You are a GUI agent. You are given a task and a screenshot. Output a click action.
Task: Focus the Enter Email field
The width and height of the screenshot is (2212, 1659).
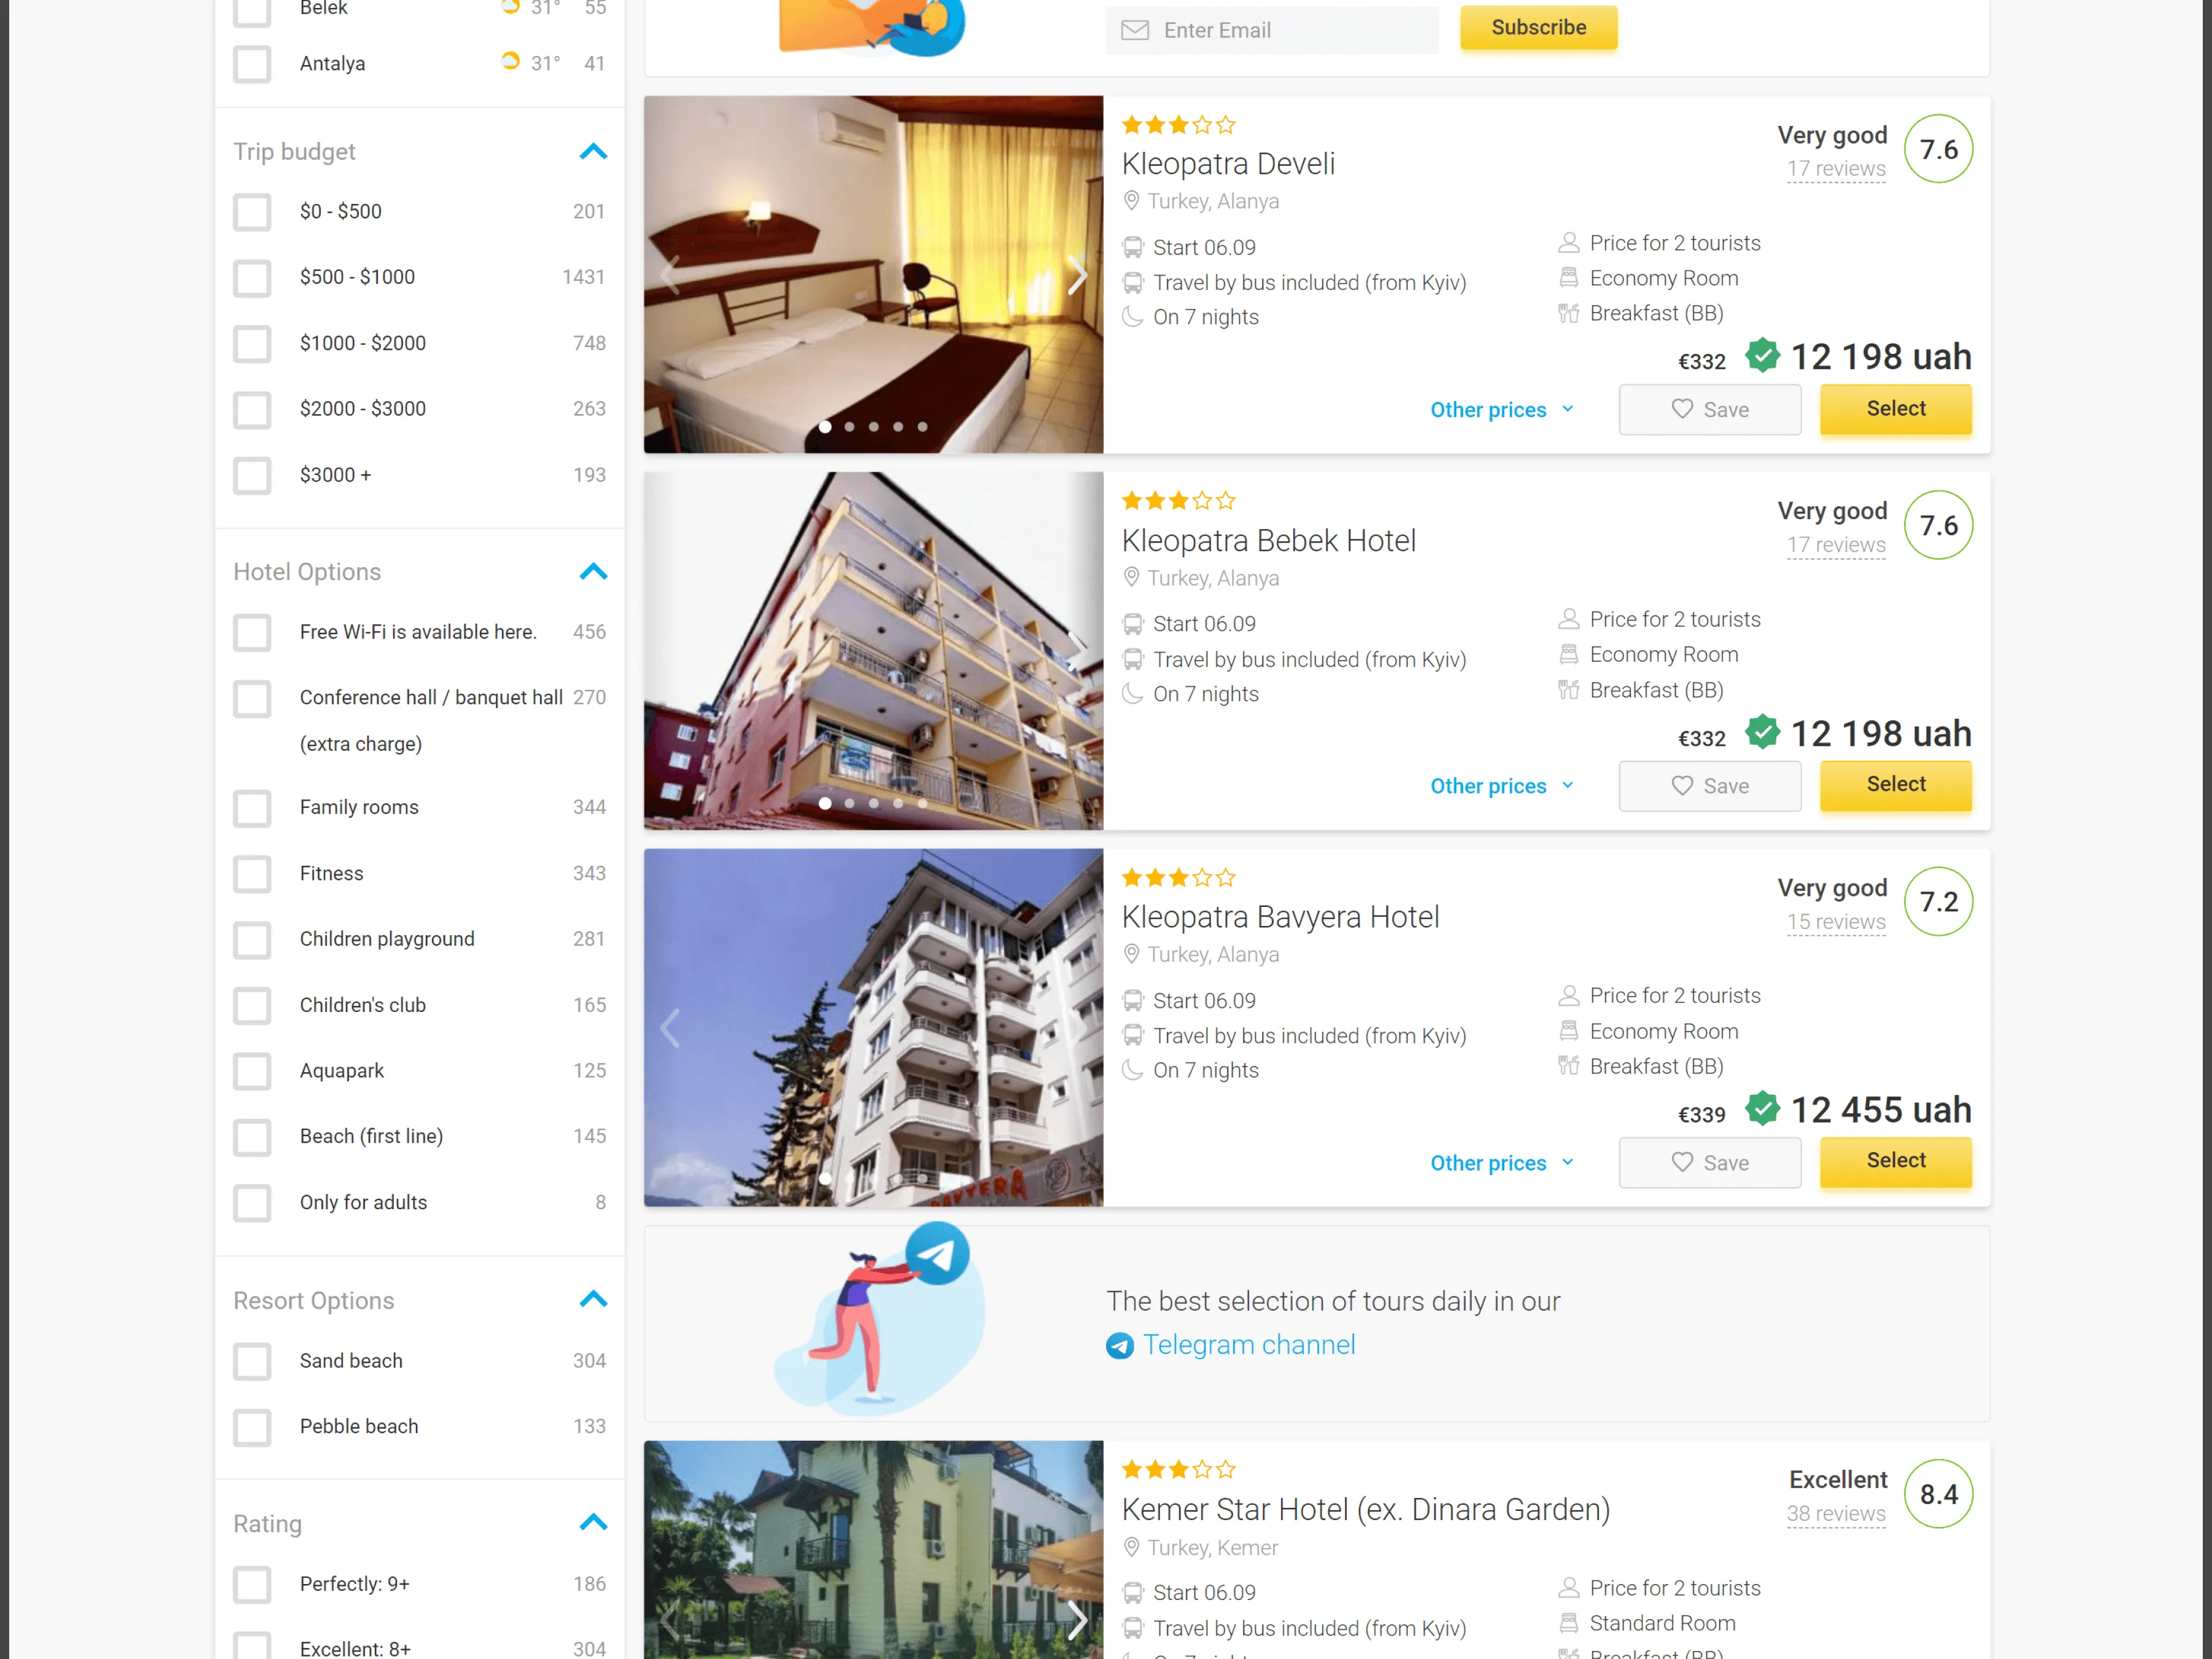coord(1272,30)
